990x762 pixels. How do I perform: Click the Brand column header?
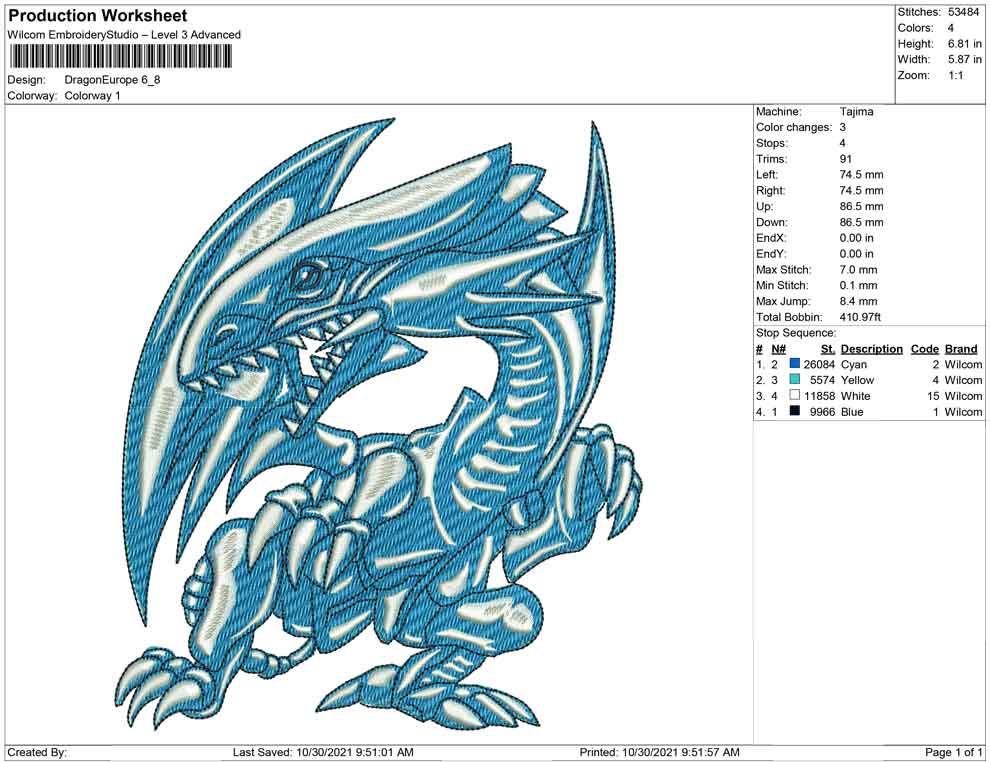961,348
